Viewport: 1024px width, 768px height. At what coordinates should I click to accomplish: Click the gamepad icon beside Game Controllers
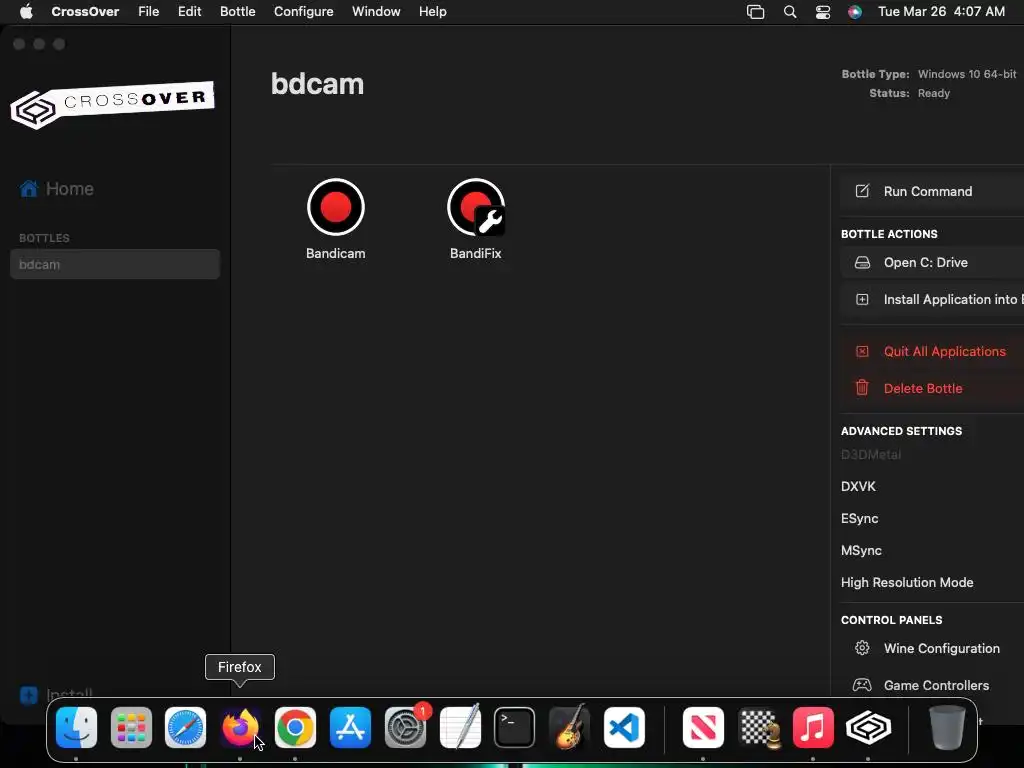click(862, 685)
